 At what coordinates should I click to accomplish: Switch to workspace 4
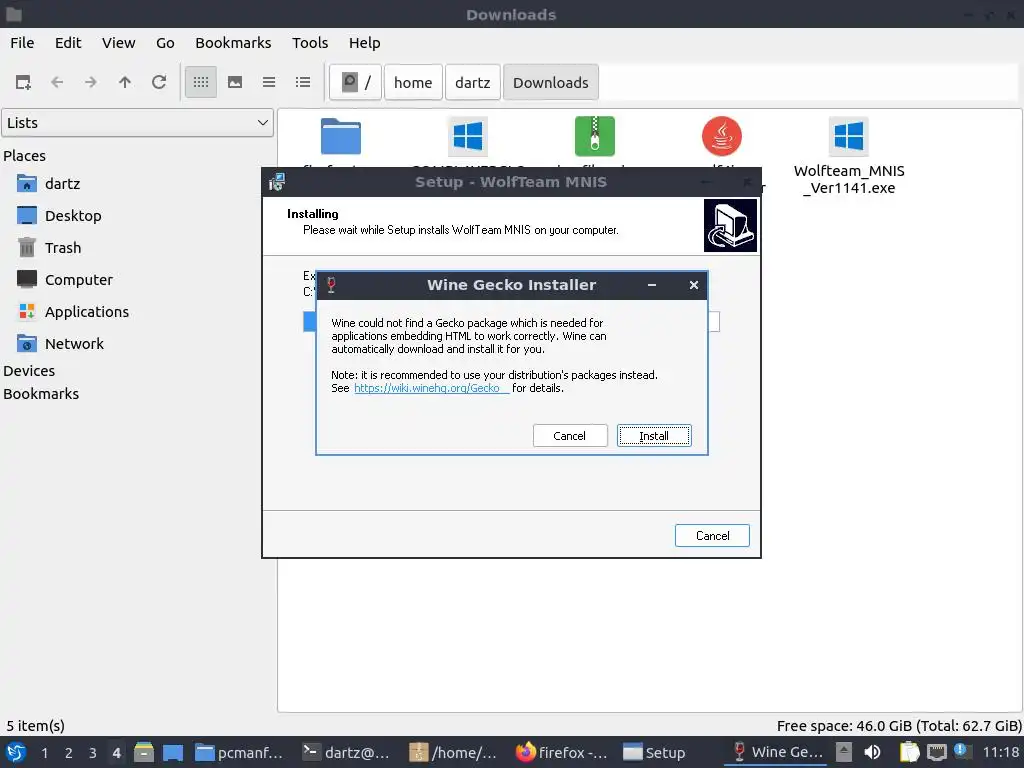116,753
